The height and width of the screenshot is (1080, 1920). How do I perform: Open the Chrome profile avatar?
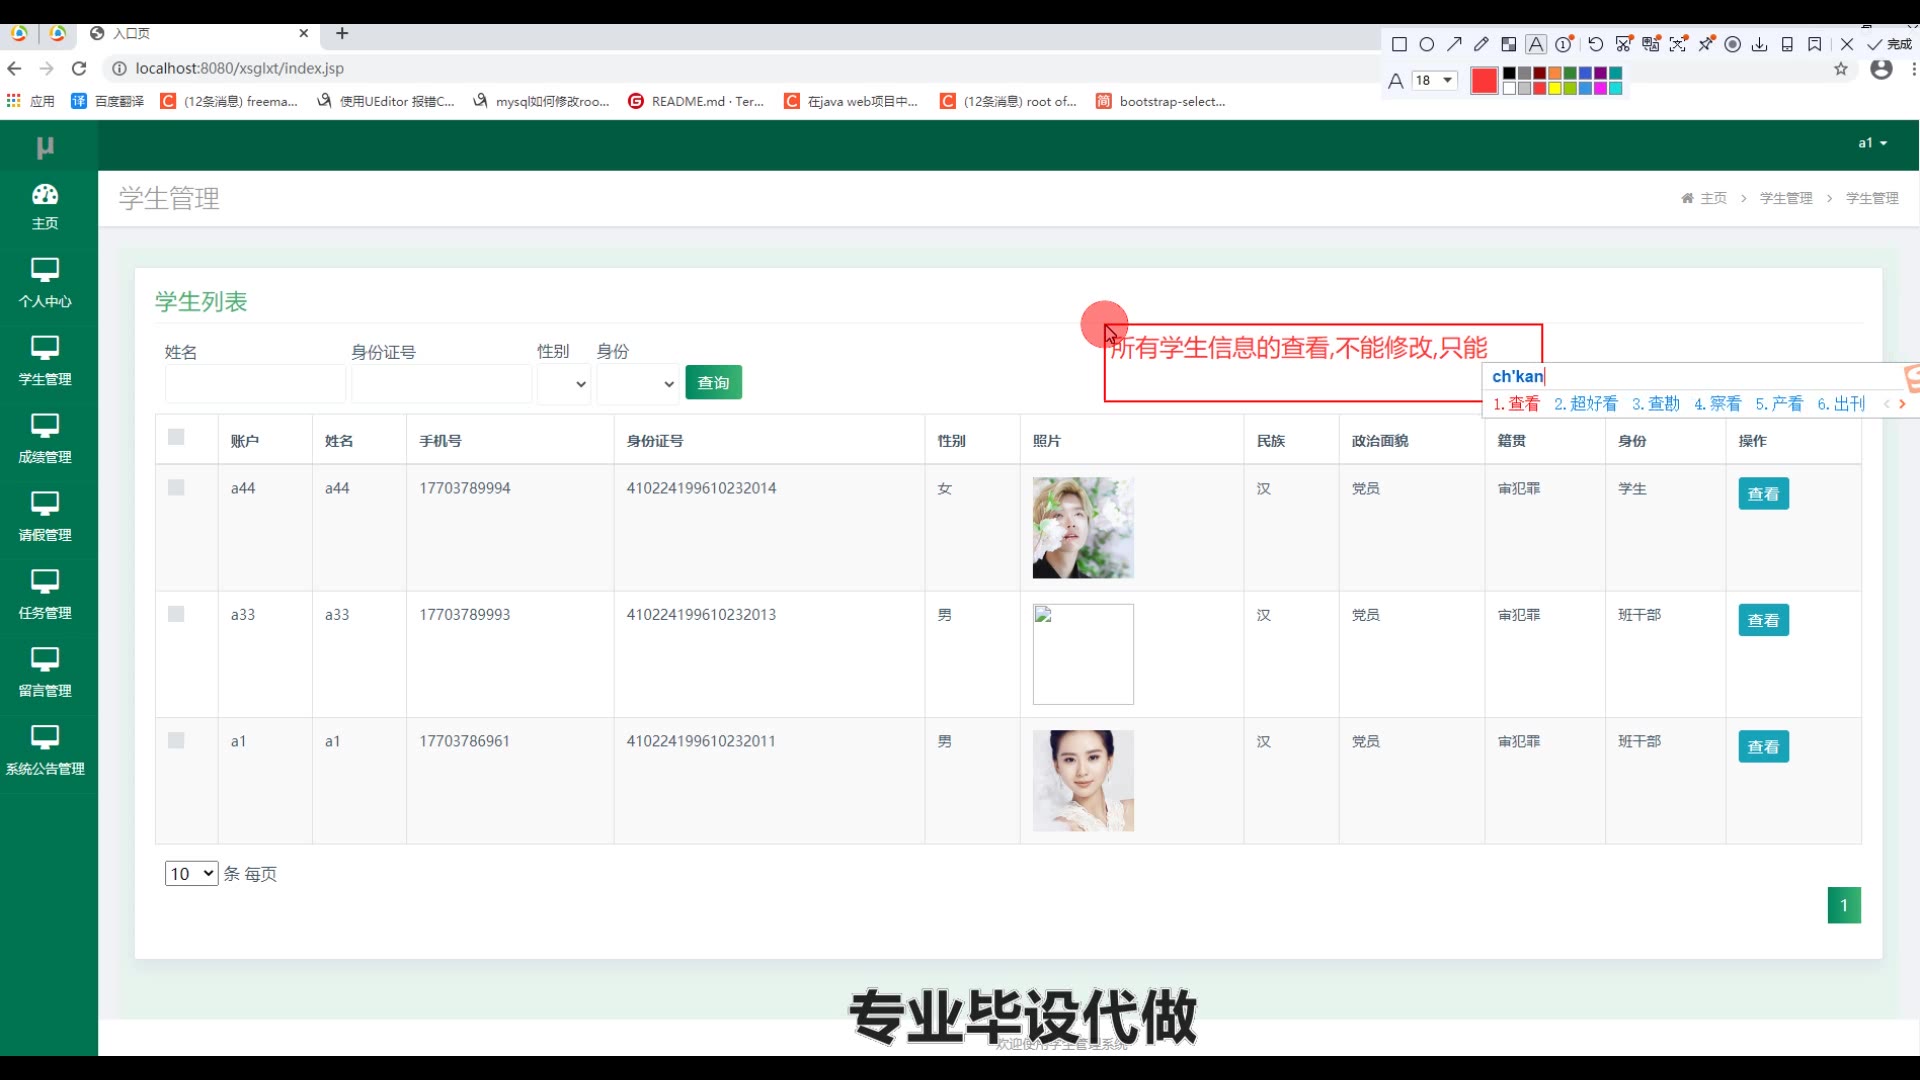(1881, 69)
